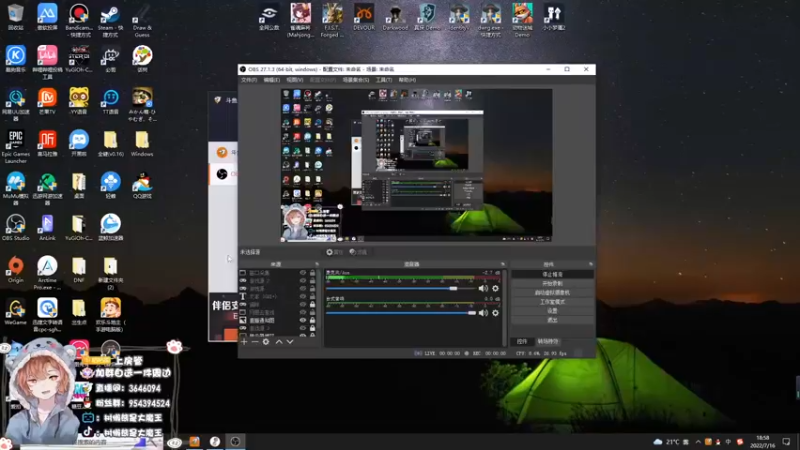Open the Arctime Pro desktop shortcut
Screen dimensions: 800x450
(47, 272)
